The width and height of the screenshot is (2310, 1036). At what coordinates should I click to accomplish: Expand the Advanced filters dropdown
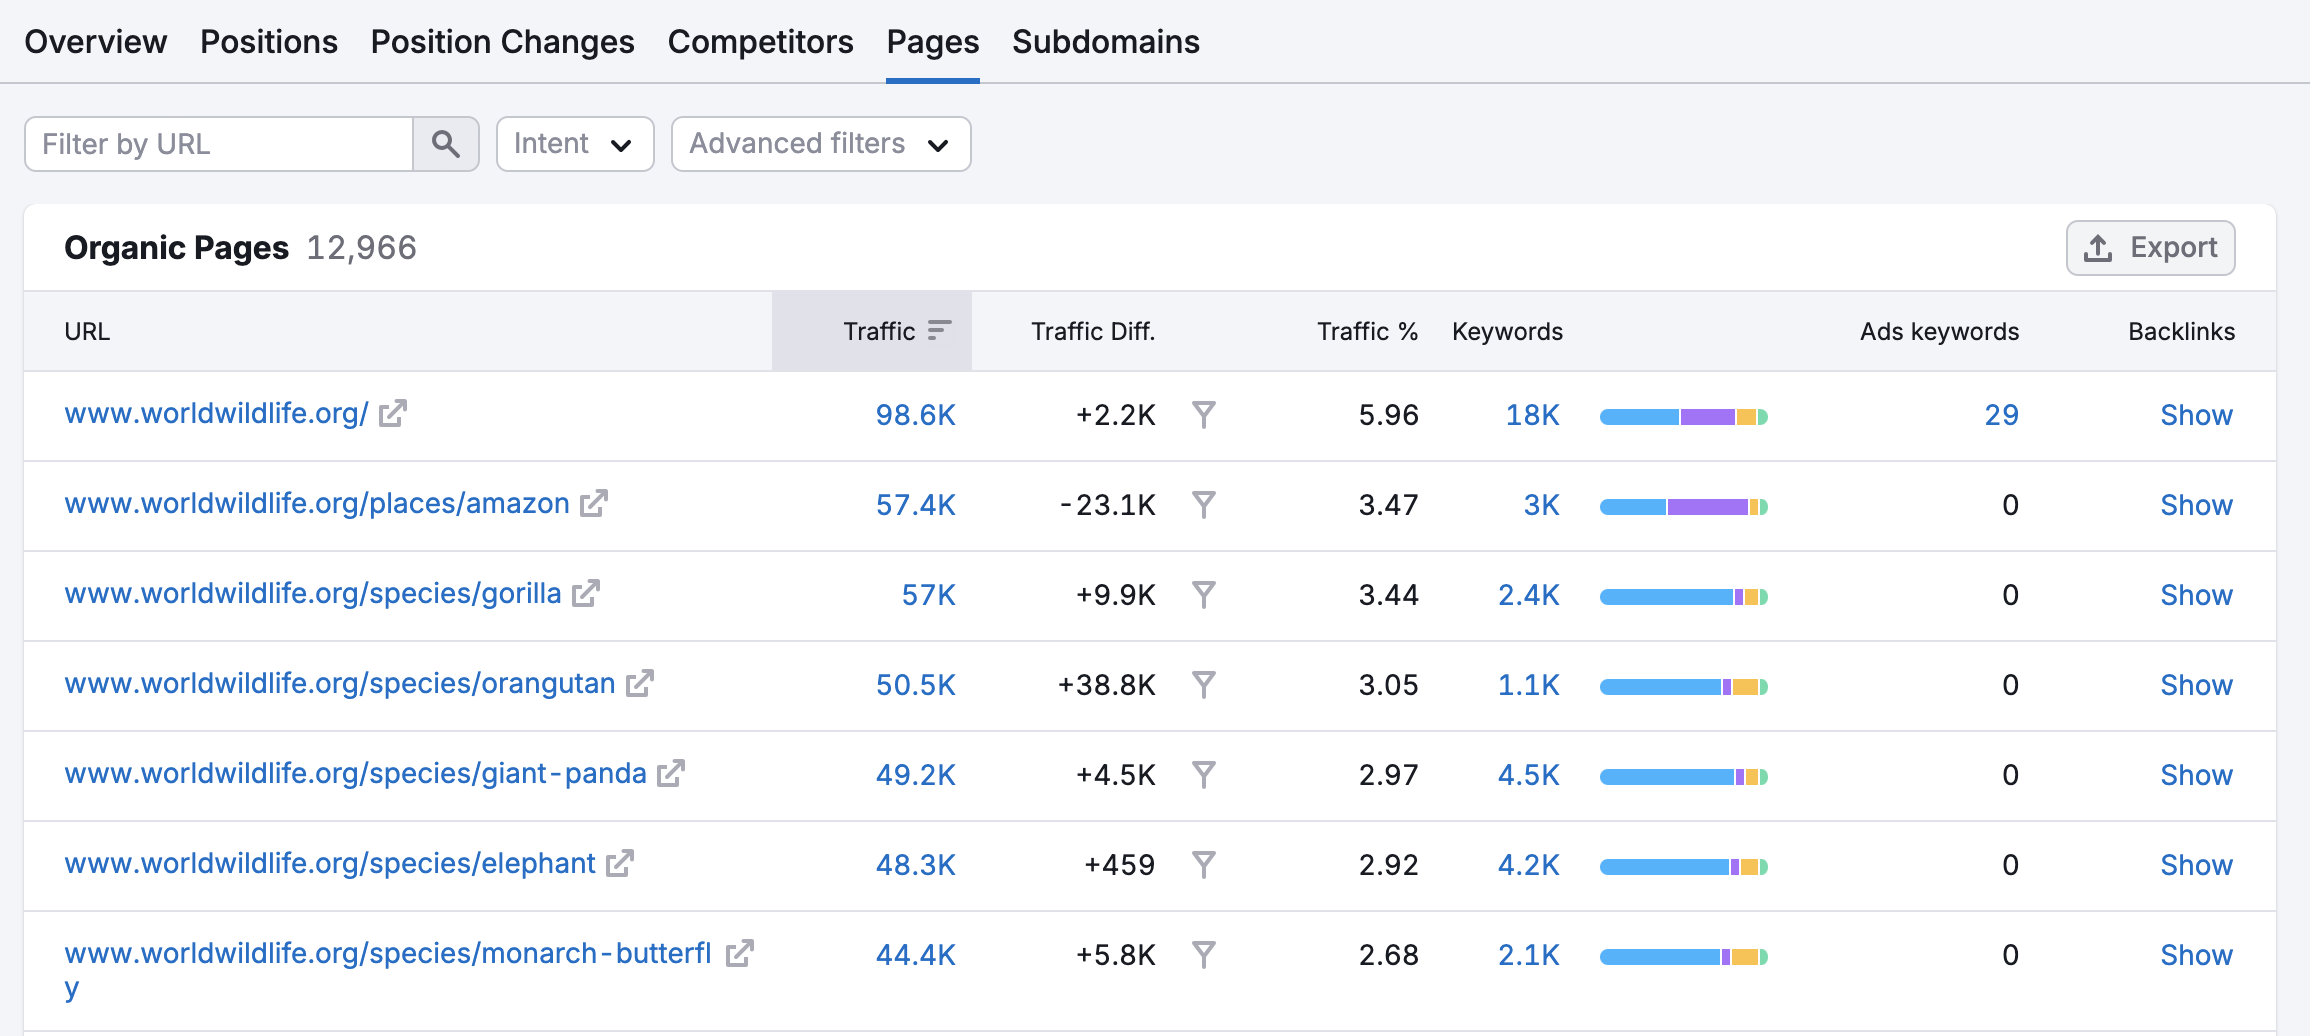[x=821, y=144]
